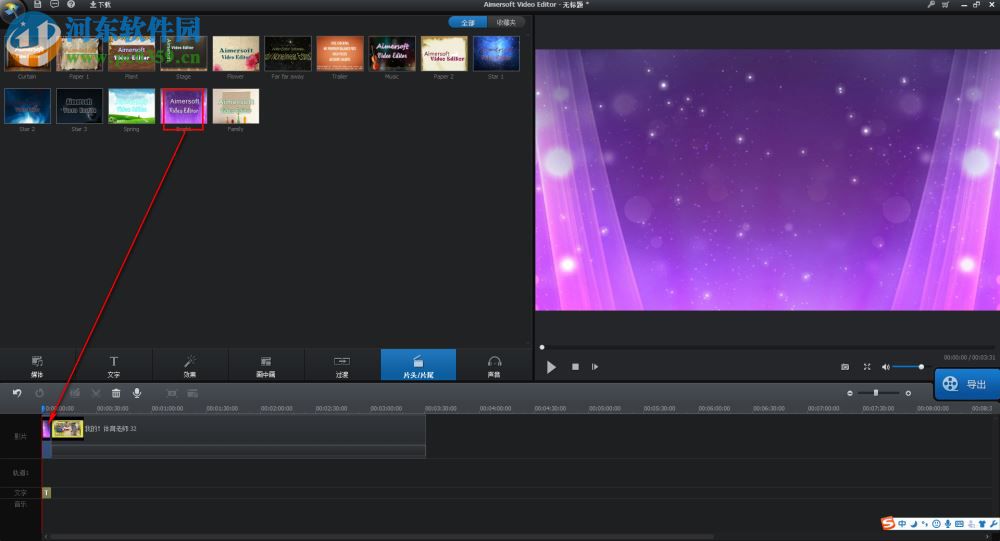This screenshot has height=541, width=1000.
Task: Select the Music intro template
Action: [x=392, y=54]
